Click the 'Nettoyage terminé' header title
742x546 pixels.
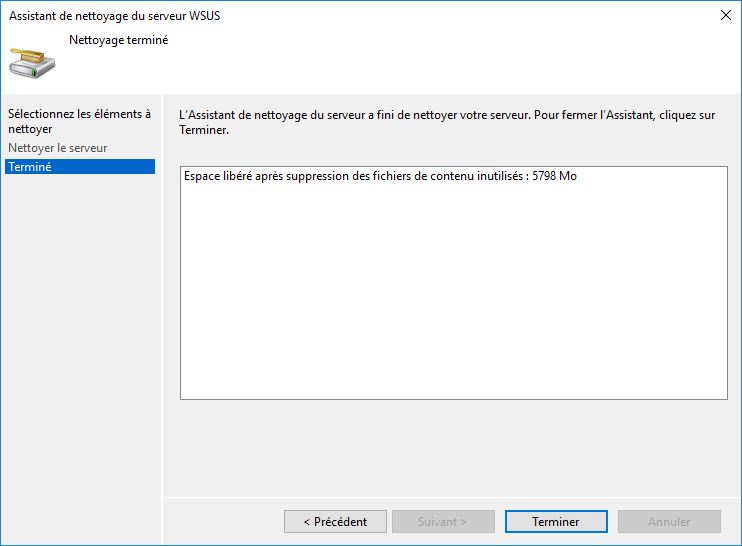[x=118, y=41]
